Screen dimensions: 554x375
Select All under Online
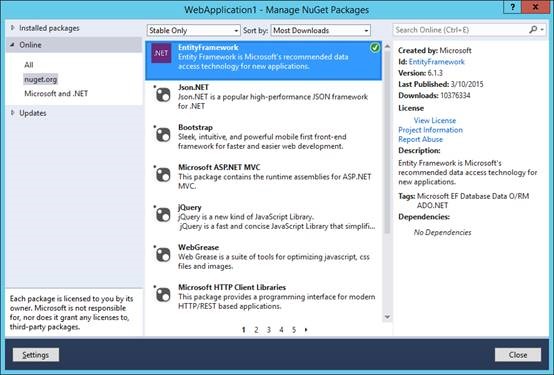tap(29, 65)
